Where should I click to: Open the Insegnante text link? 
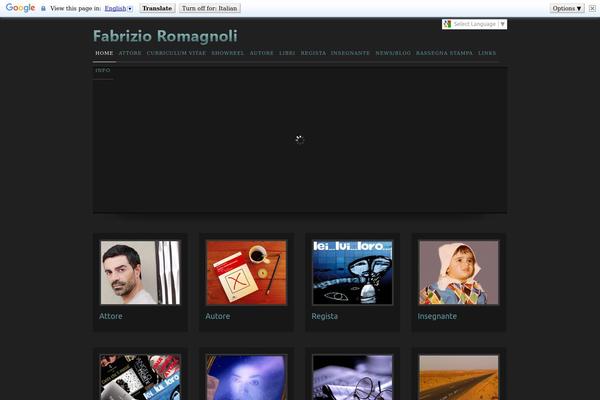pos(437,316)
